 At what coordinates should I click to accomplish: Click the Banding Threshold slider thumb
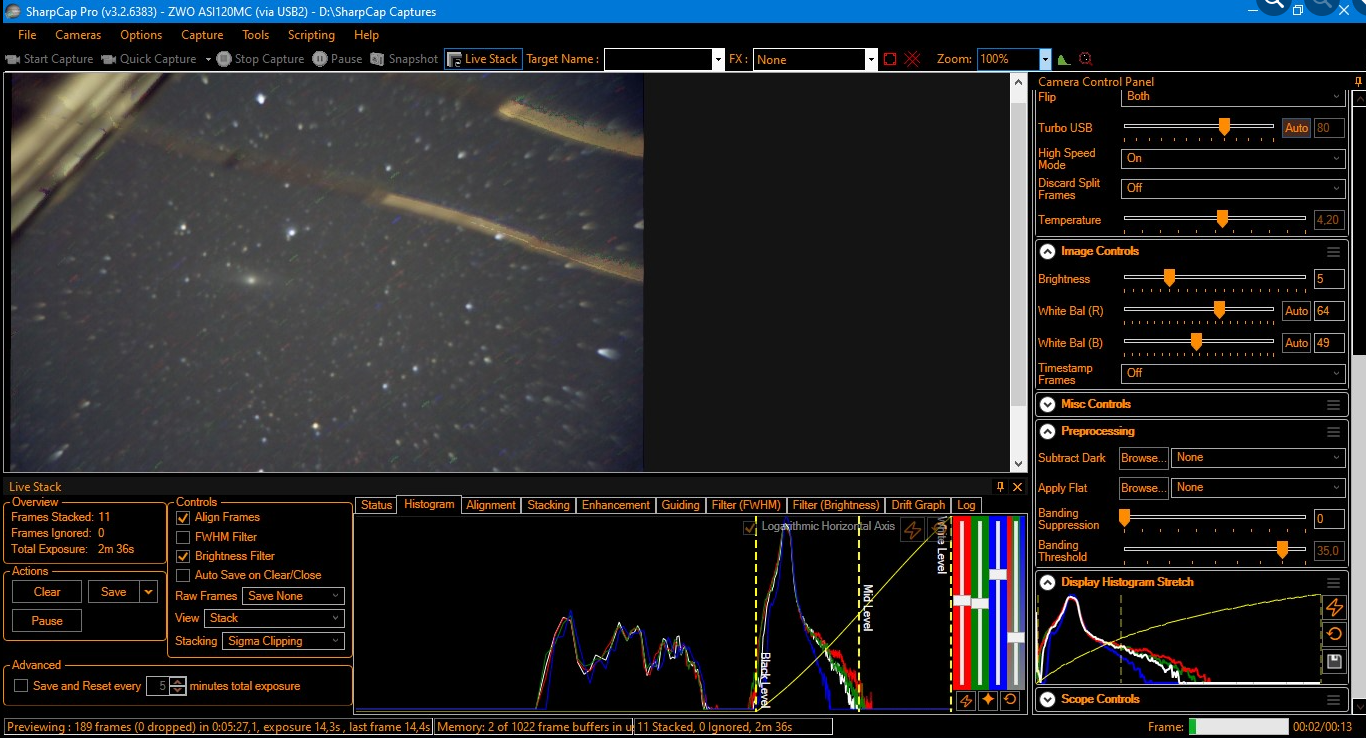(1283, 549)
